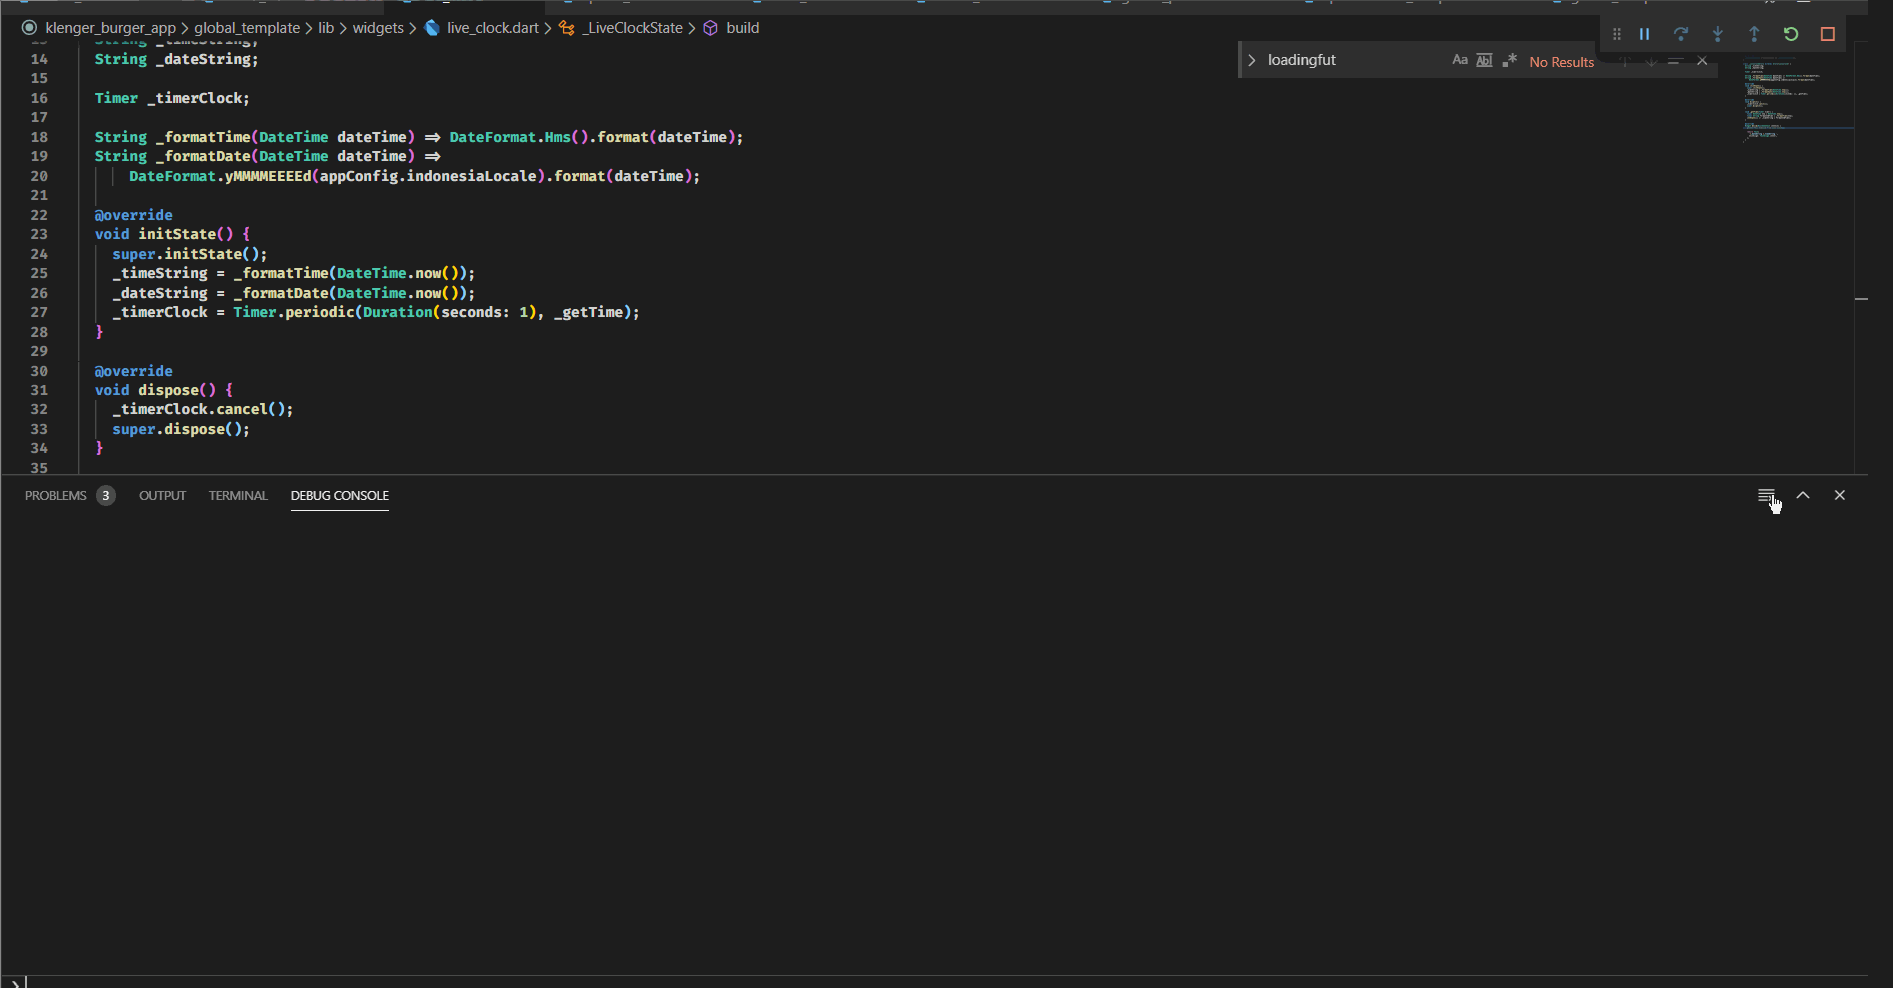The height and width of the screenshot is (988, 1893).
Task: Expand the search replace field
Action: 1252,59
